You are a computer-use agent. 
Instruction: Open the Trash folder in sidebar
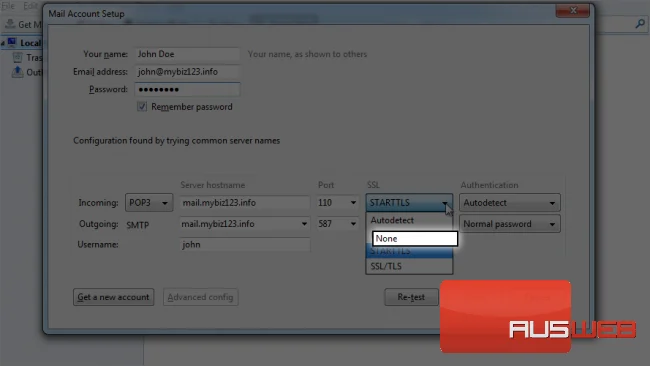(x=27, y=58)
